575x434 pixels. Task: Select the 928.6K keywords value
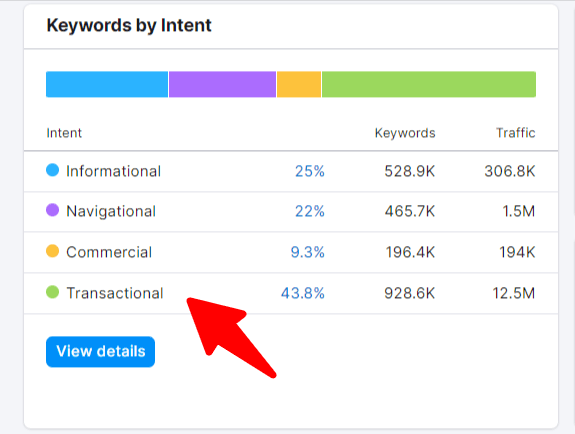click(410, 293)
